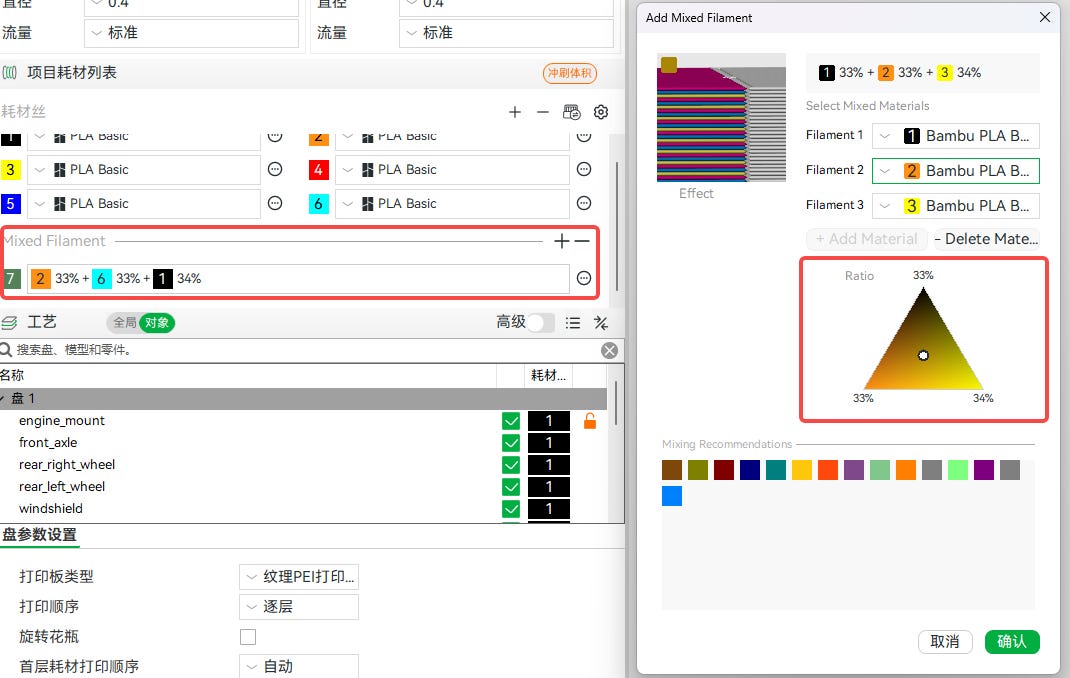Click filament number for front_axle
The width and height of the screenshot is (1070, 678).
point(549,443)
